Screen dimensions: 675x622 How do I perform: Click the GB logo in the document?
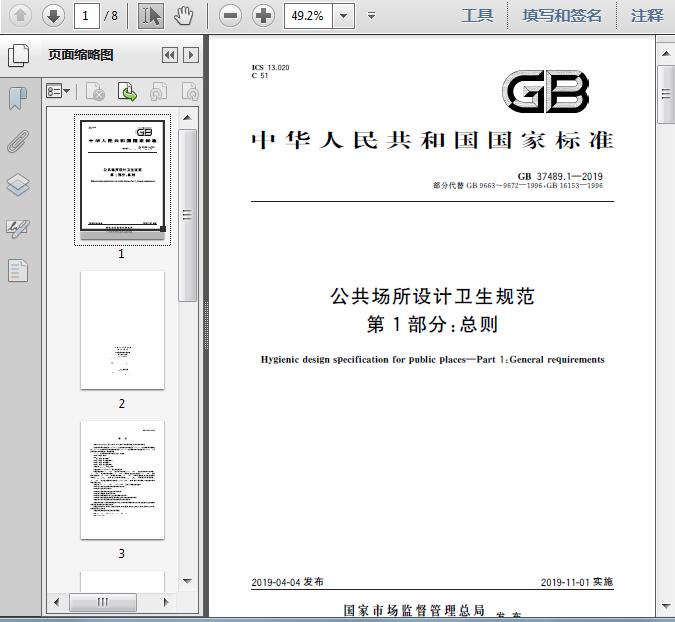545,92
